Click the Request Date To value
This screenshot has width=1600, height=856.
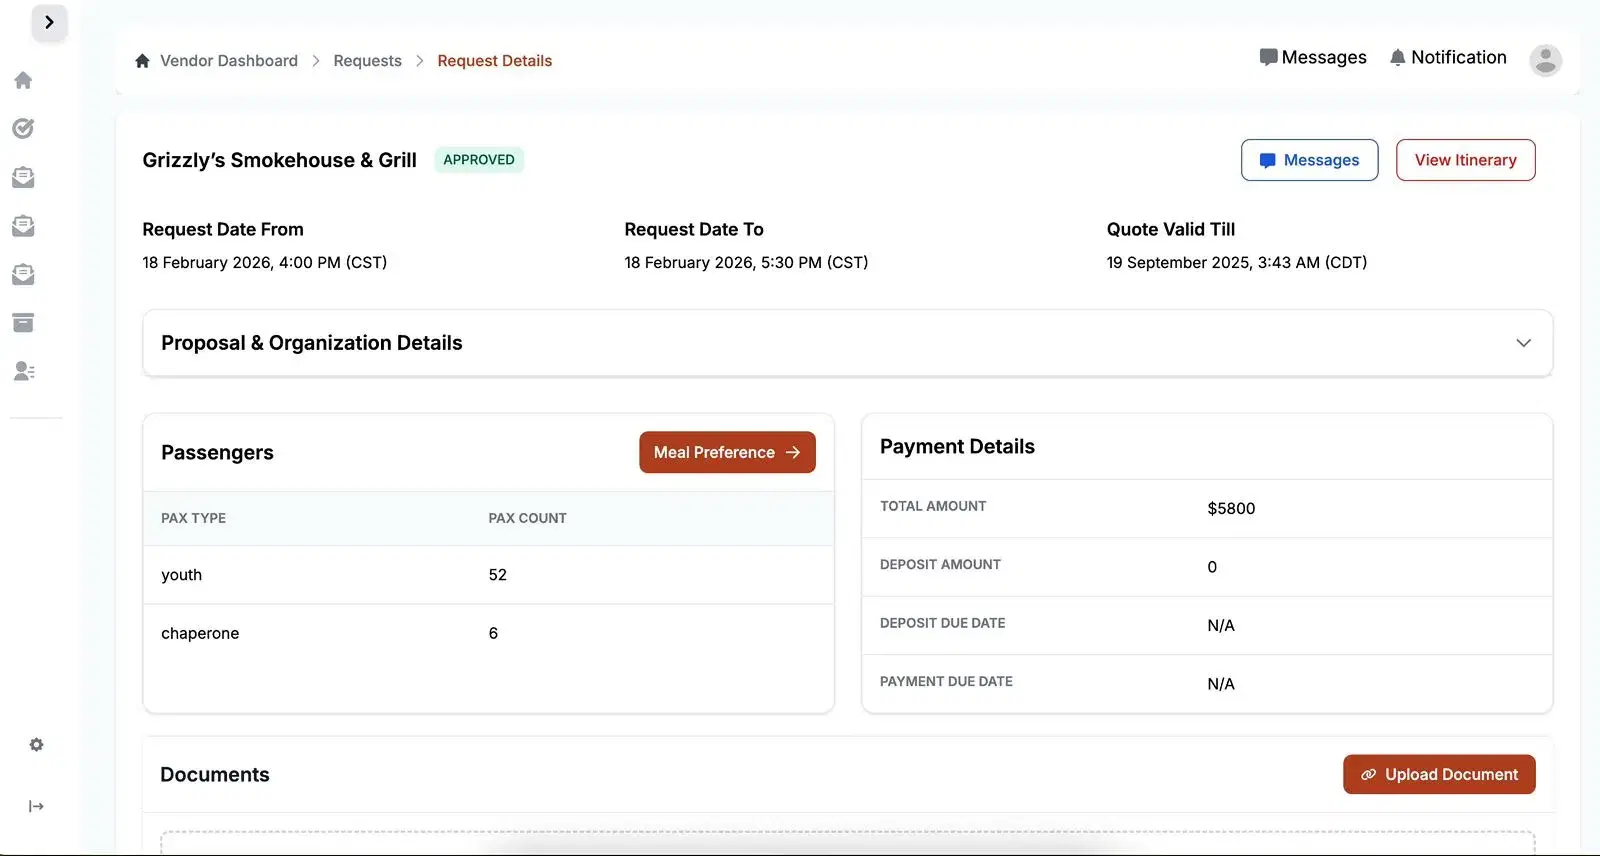[746, 262]
